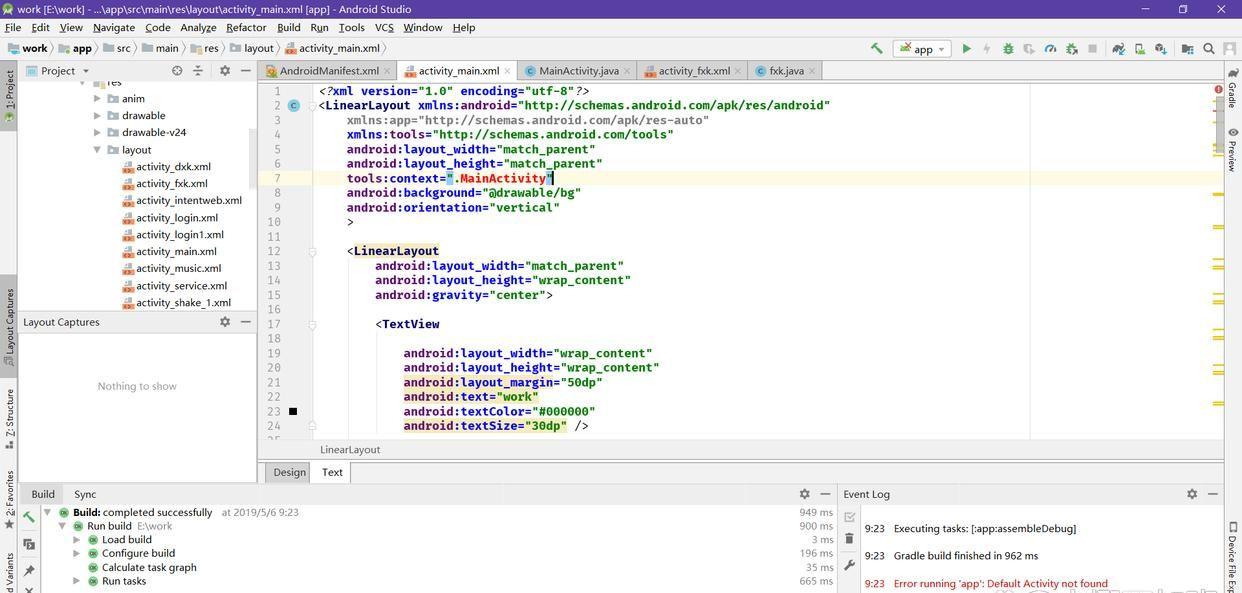Open the Project view selector dropdown
The height and width of the screenshot is (593, 1242).
[x=58, y=71]
